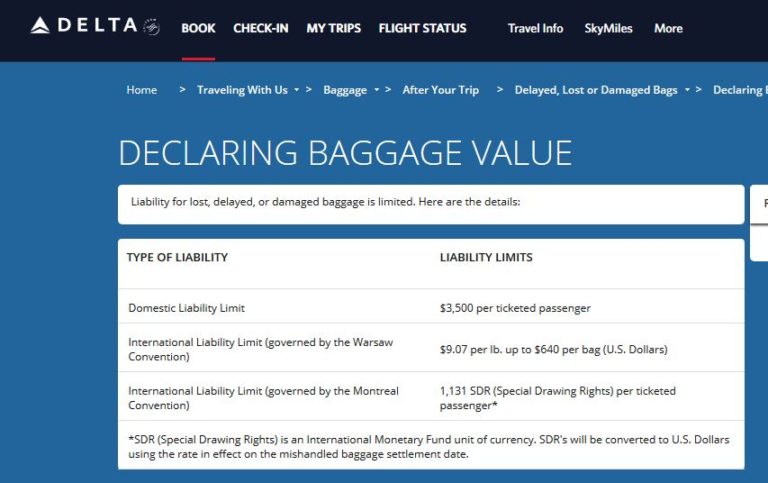The image size is (768, 483).
Task: Expand the More menu
Action: pyautogui.click(x=668, y=28)
